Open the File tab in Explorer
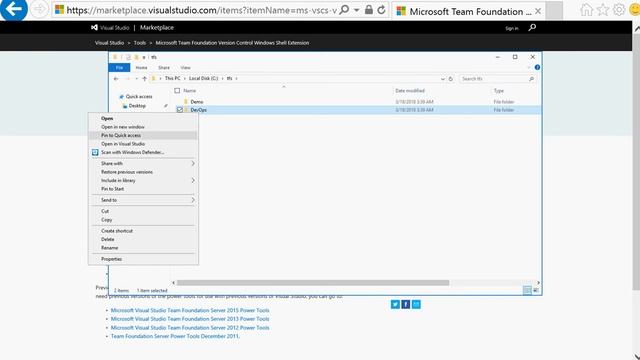Viewport: 640px width, 360px height. point(119,67)
